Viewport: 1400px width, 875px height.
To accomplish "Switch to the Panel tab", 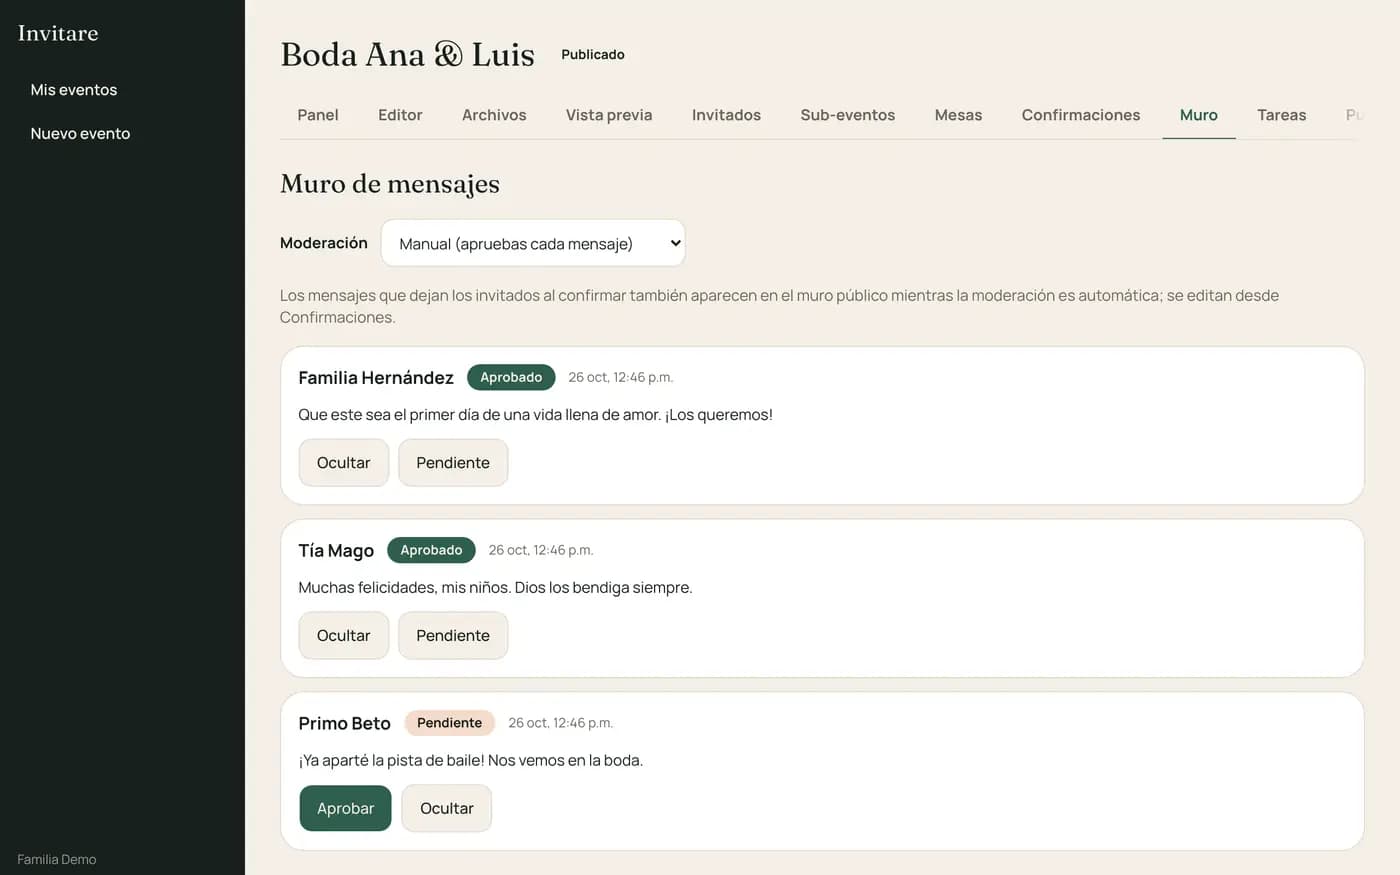I will click(318, 115).
